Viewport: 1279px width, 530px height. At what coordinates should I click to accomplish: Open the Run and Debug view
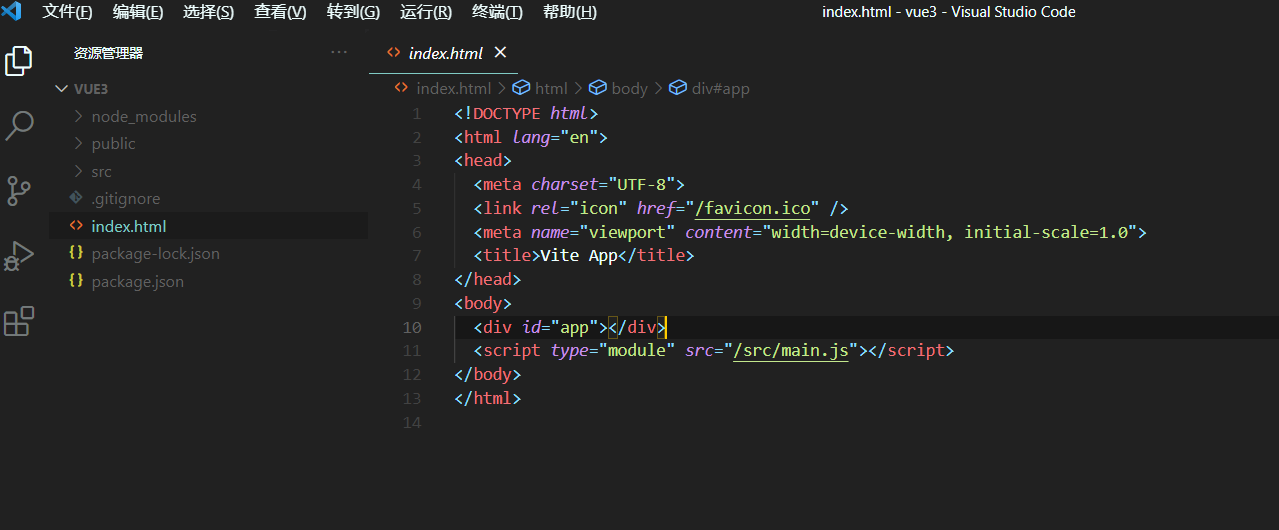click(19, 256)
